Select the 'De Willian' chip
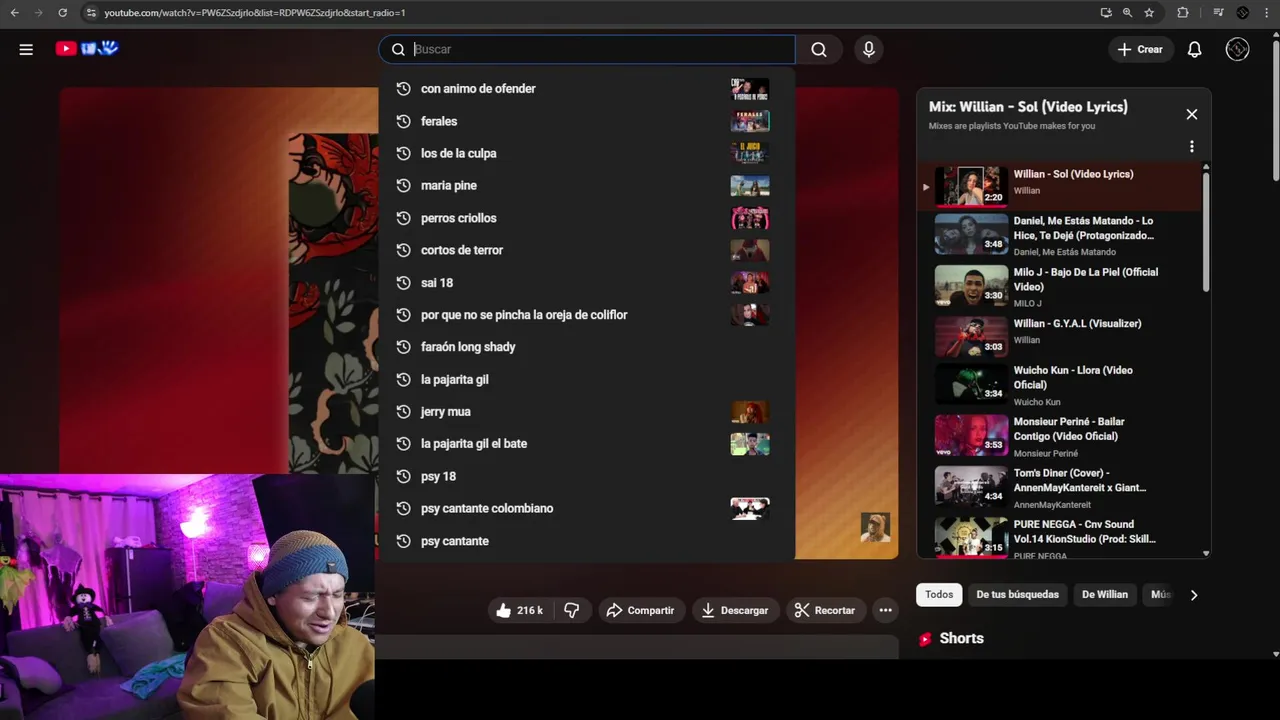 pos(1104,594)
